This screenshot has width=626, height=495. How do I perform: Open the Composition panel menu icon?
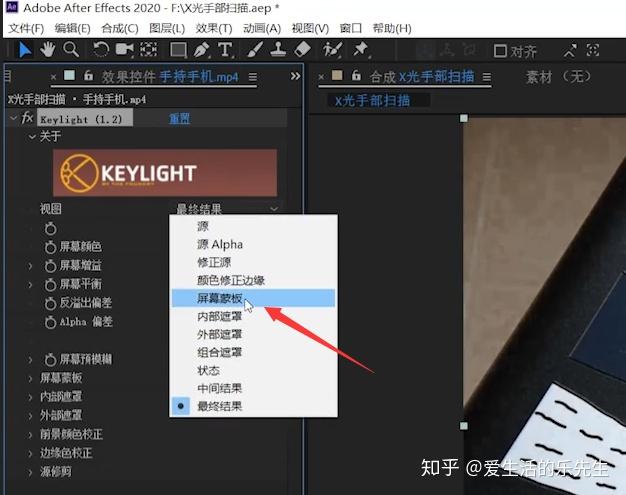[x=487, y=76]
